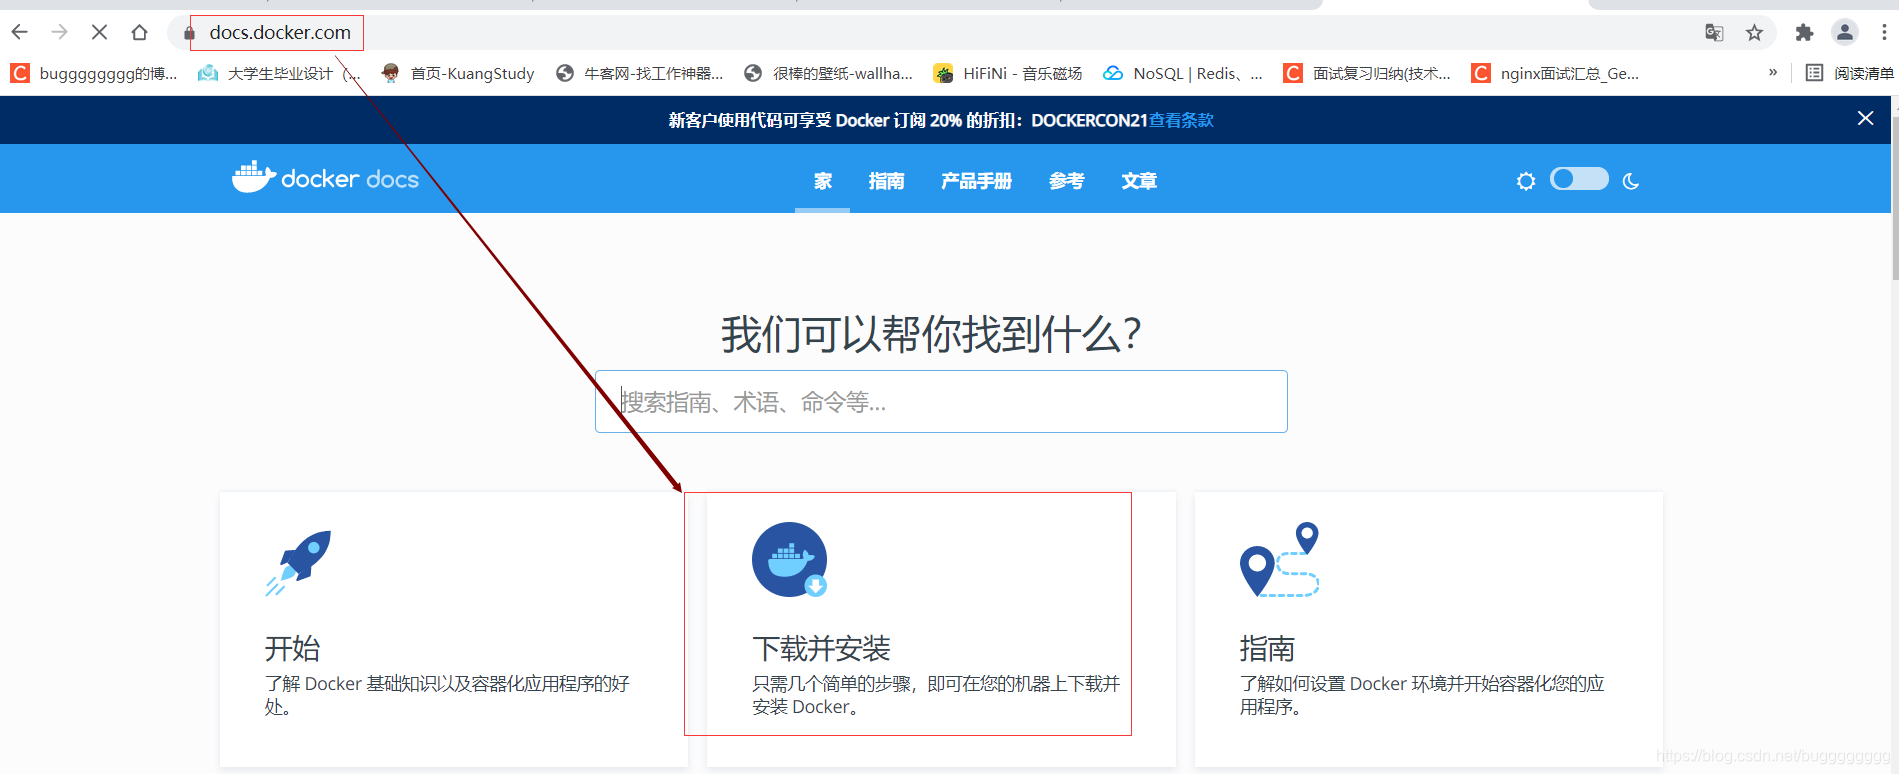The height and width of the screenshot is (774, 1899).
Task: Click the moon dark-mode icon
Action: pyautogui.click(x=1631, y=181)
